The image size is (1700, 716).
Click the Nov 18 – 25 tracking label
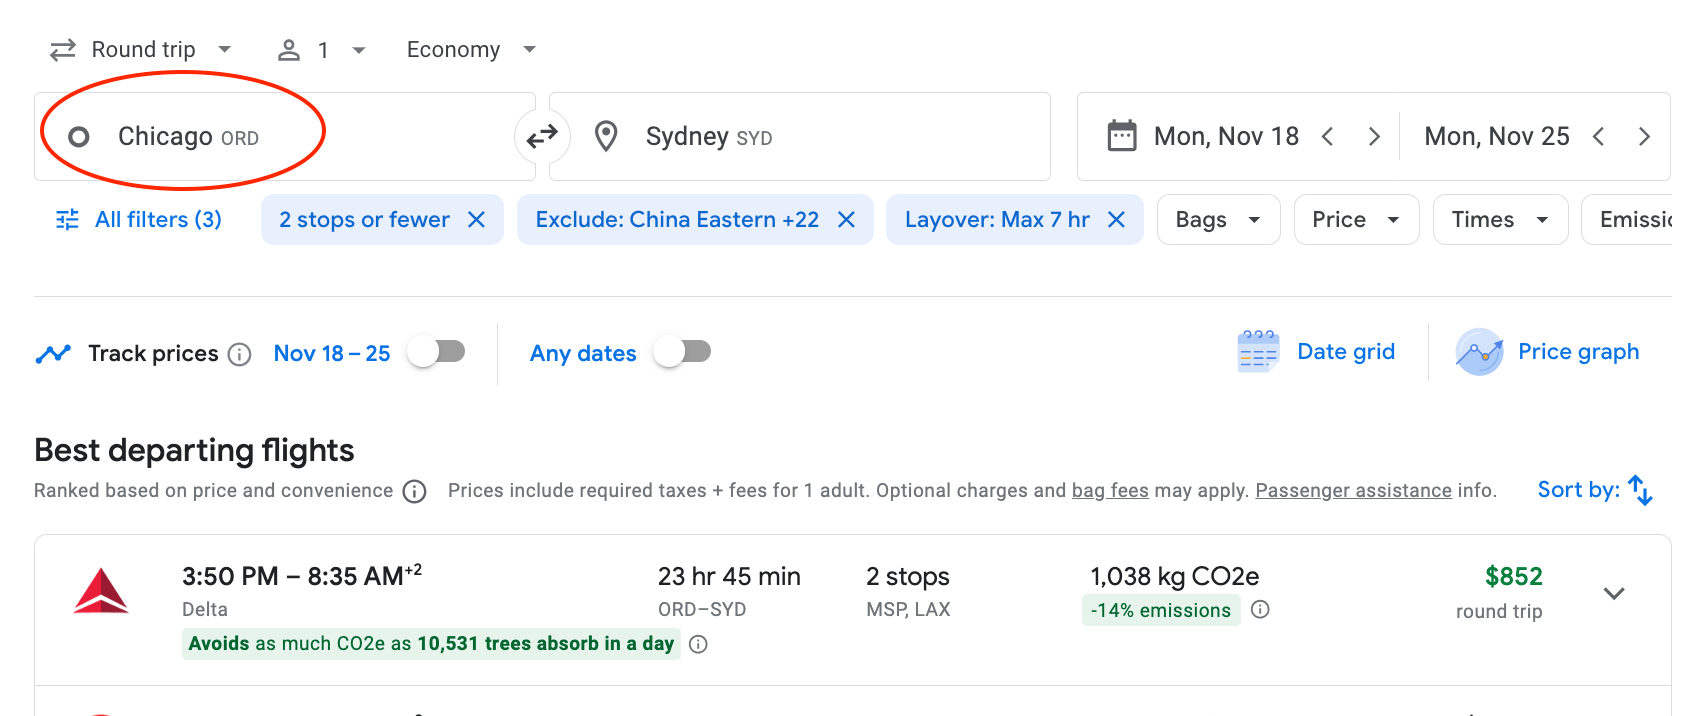pos(332,354)
